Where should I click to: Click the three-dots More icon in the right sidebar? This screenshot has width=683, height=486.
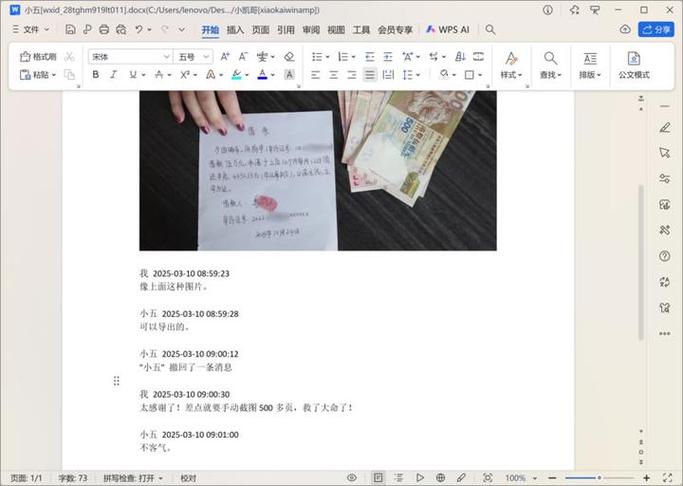point(665,334)
